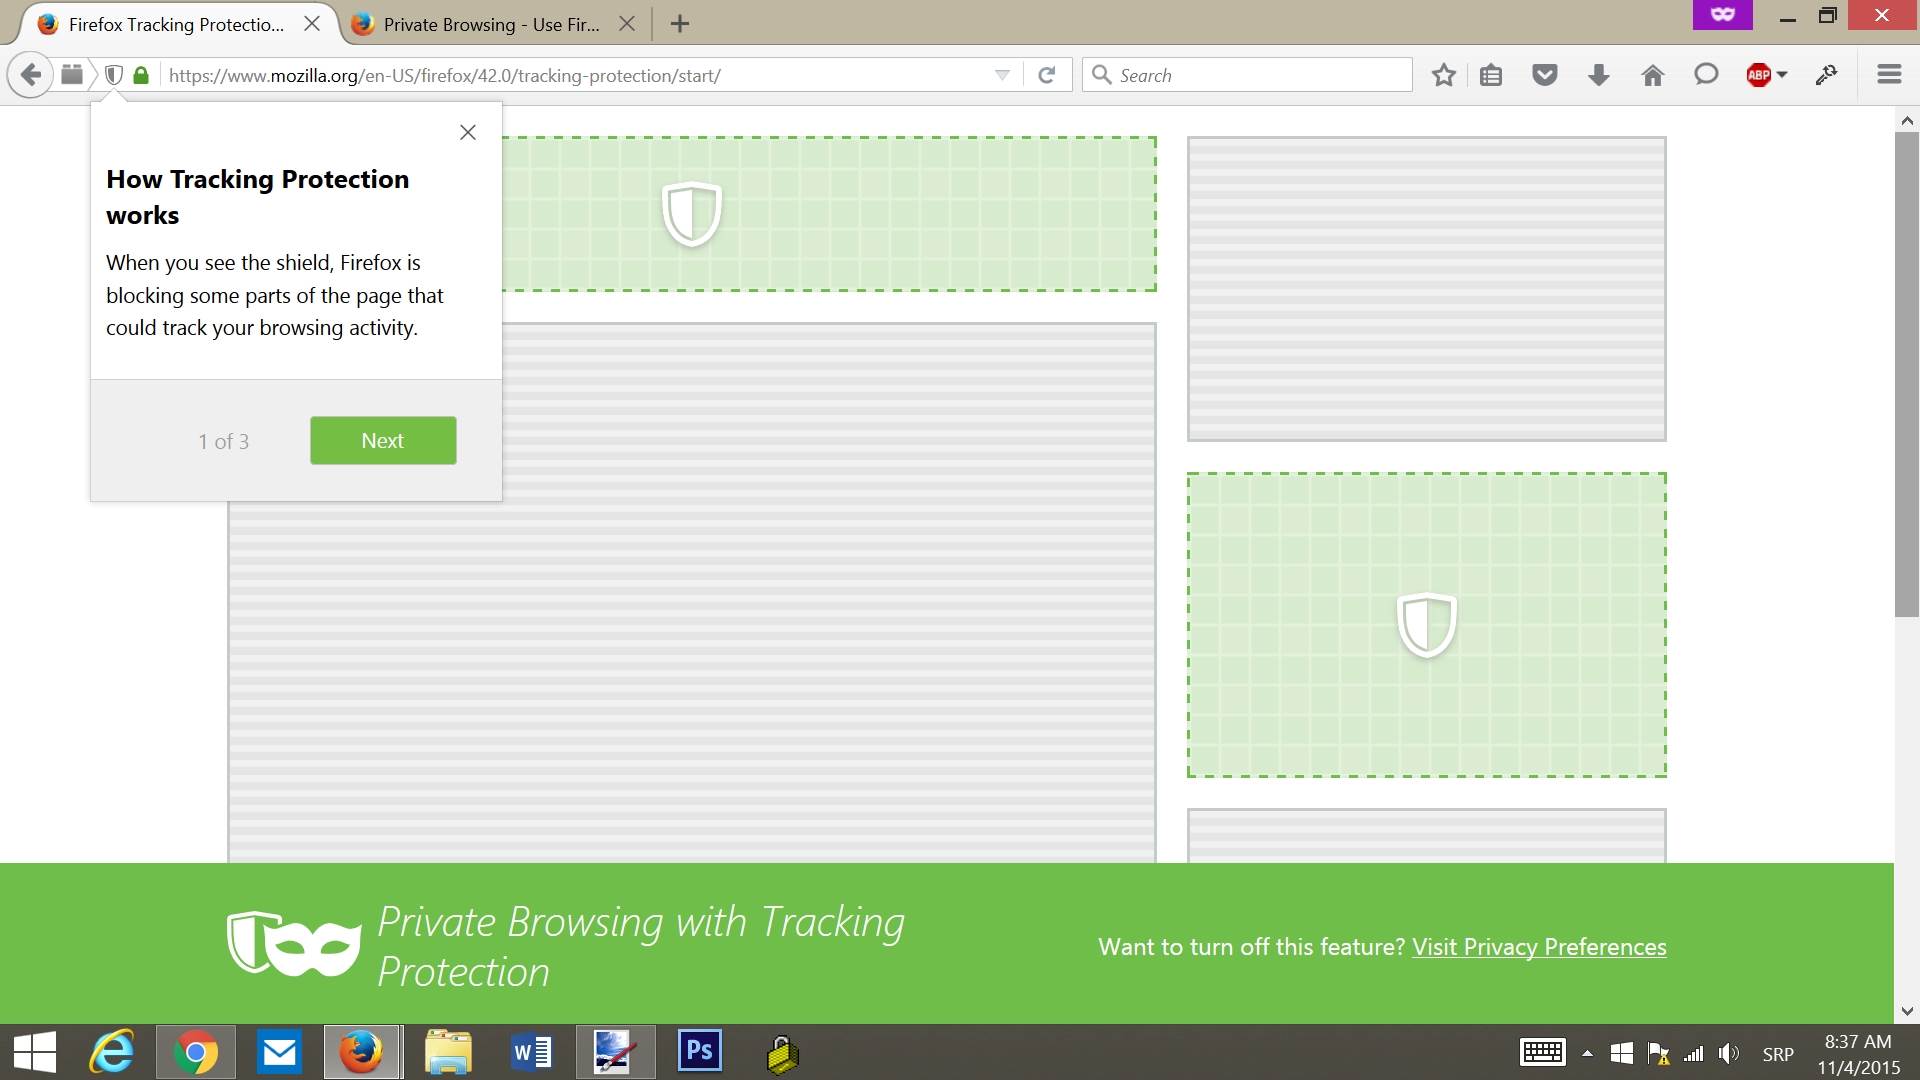Save the page to Pocket
The width and height of the screenshot is (1920, 1080).
[1545, 74]
